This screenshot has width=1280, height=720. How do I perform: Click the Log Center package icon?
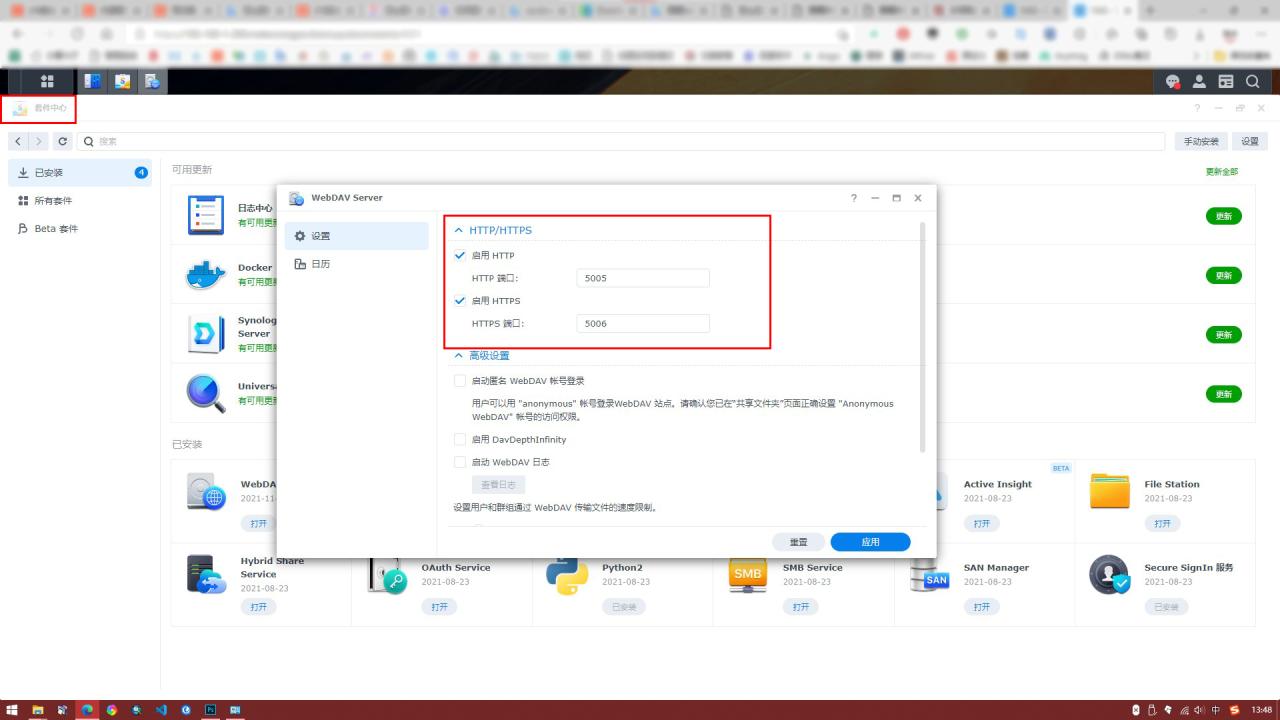(x=206, y=215)
